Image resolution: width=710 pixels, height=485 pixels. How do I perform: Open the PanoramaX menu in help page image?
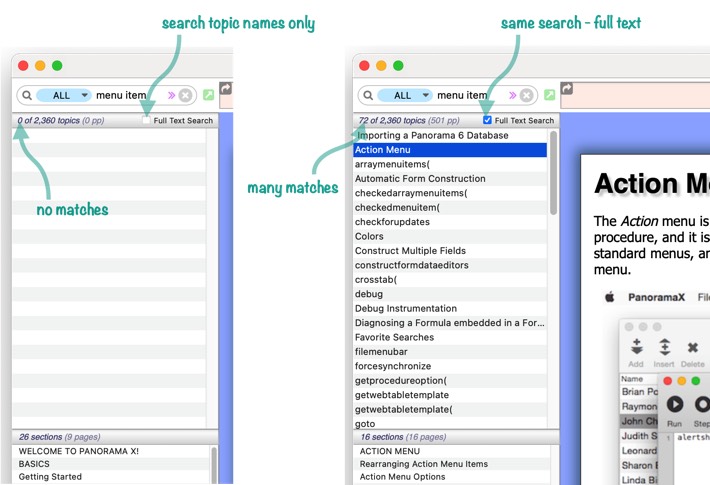coord(656,298)
